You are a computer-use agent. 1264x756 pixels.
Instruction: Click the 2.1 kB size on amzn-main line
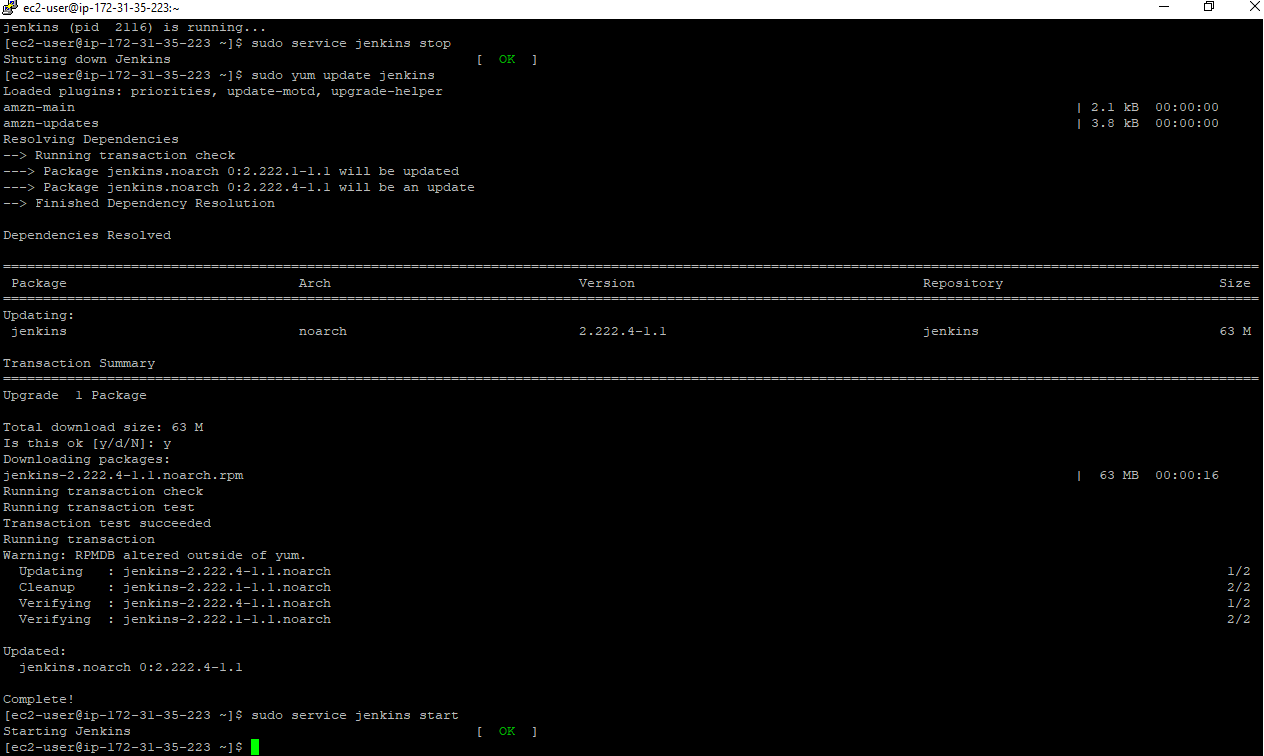(1115, 108)
